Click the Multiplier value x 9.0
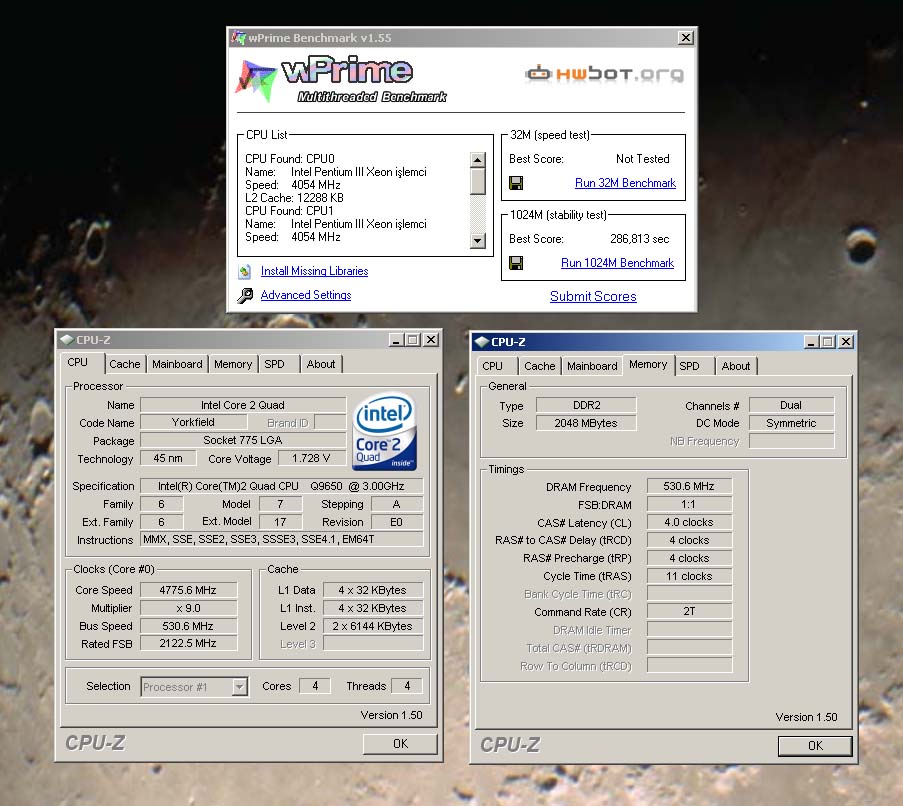 [188, 608]
